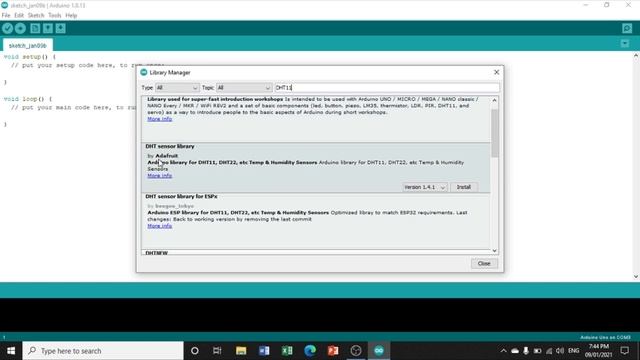This screenshot has height=360, width=640.
Task: Click the battery tray icon
Action: click(x=538, y=351)
